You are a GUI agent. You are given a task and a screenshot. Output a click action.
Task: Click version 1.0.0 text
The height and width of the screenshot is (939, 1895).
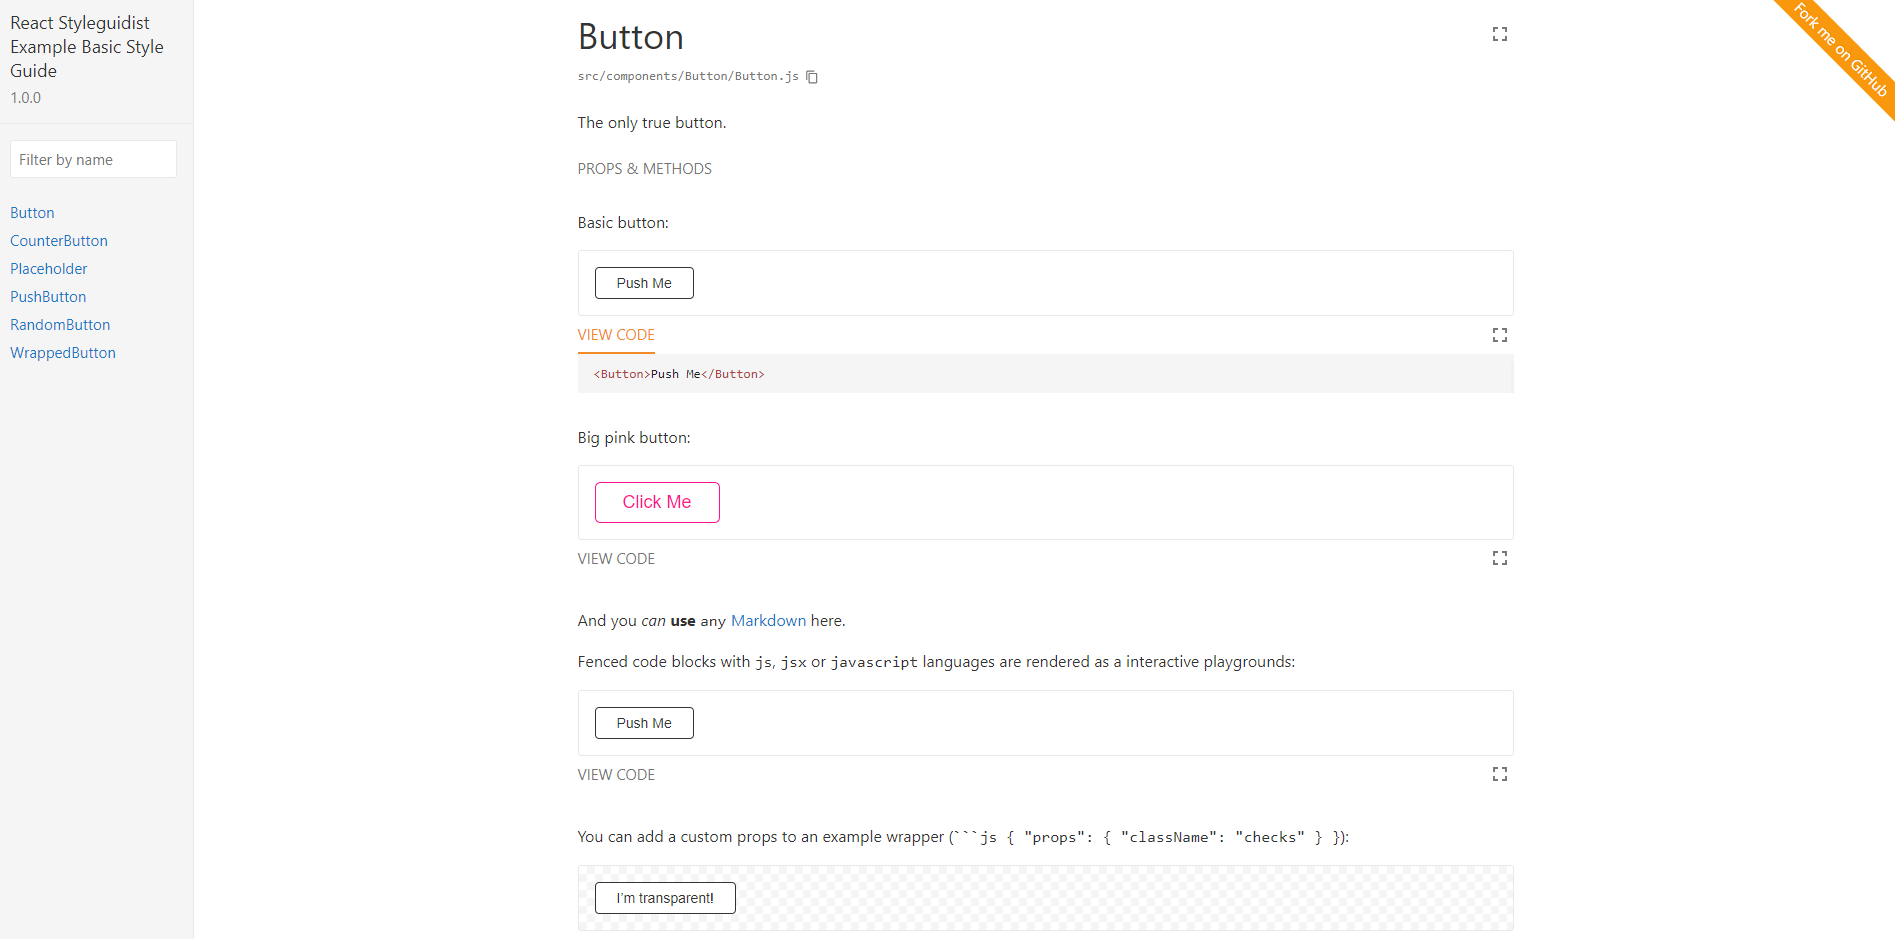[26, 98]
